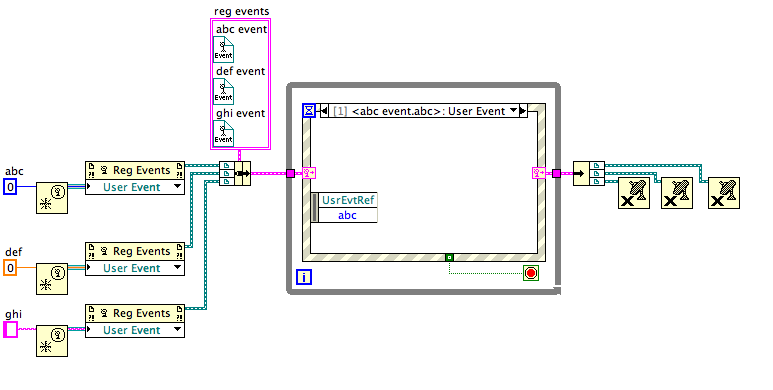This screenshot has width=773, height=390.
Task: Click the abc event refnum icon
Action: 223,49
